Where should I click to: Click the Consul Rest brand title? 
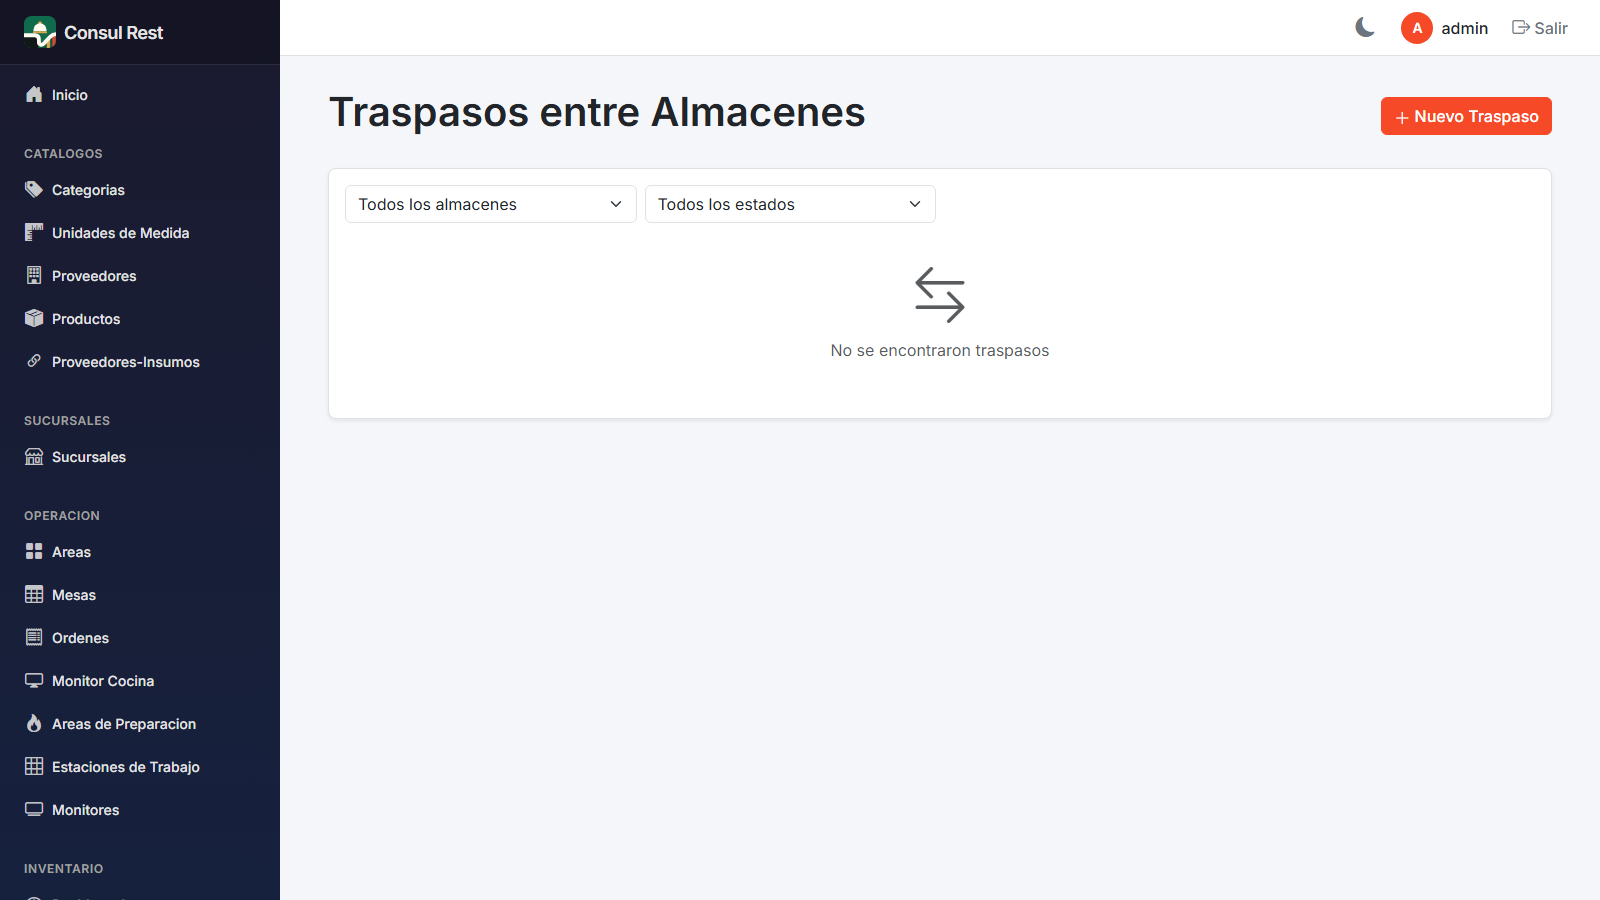[x=114, y=33]
